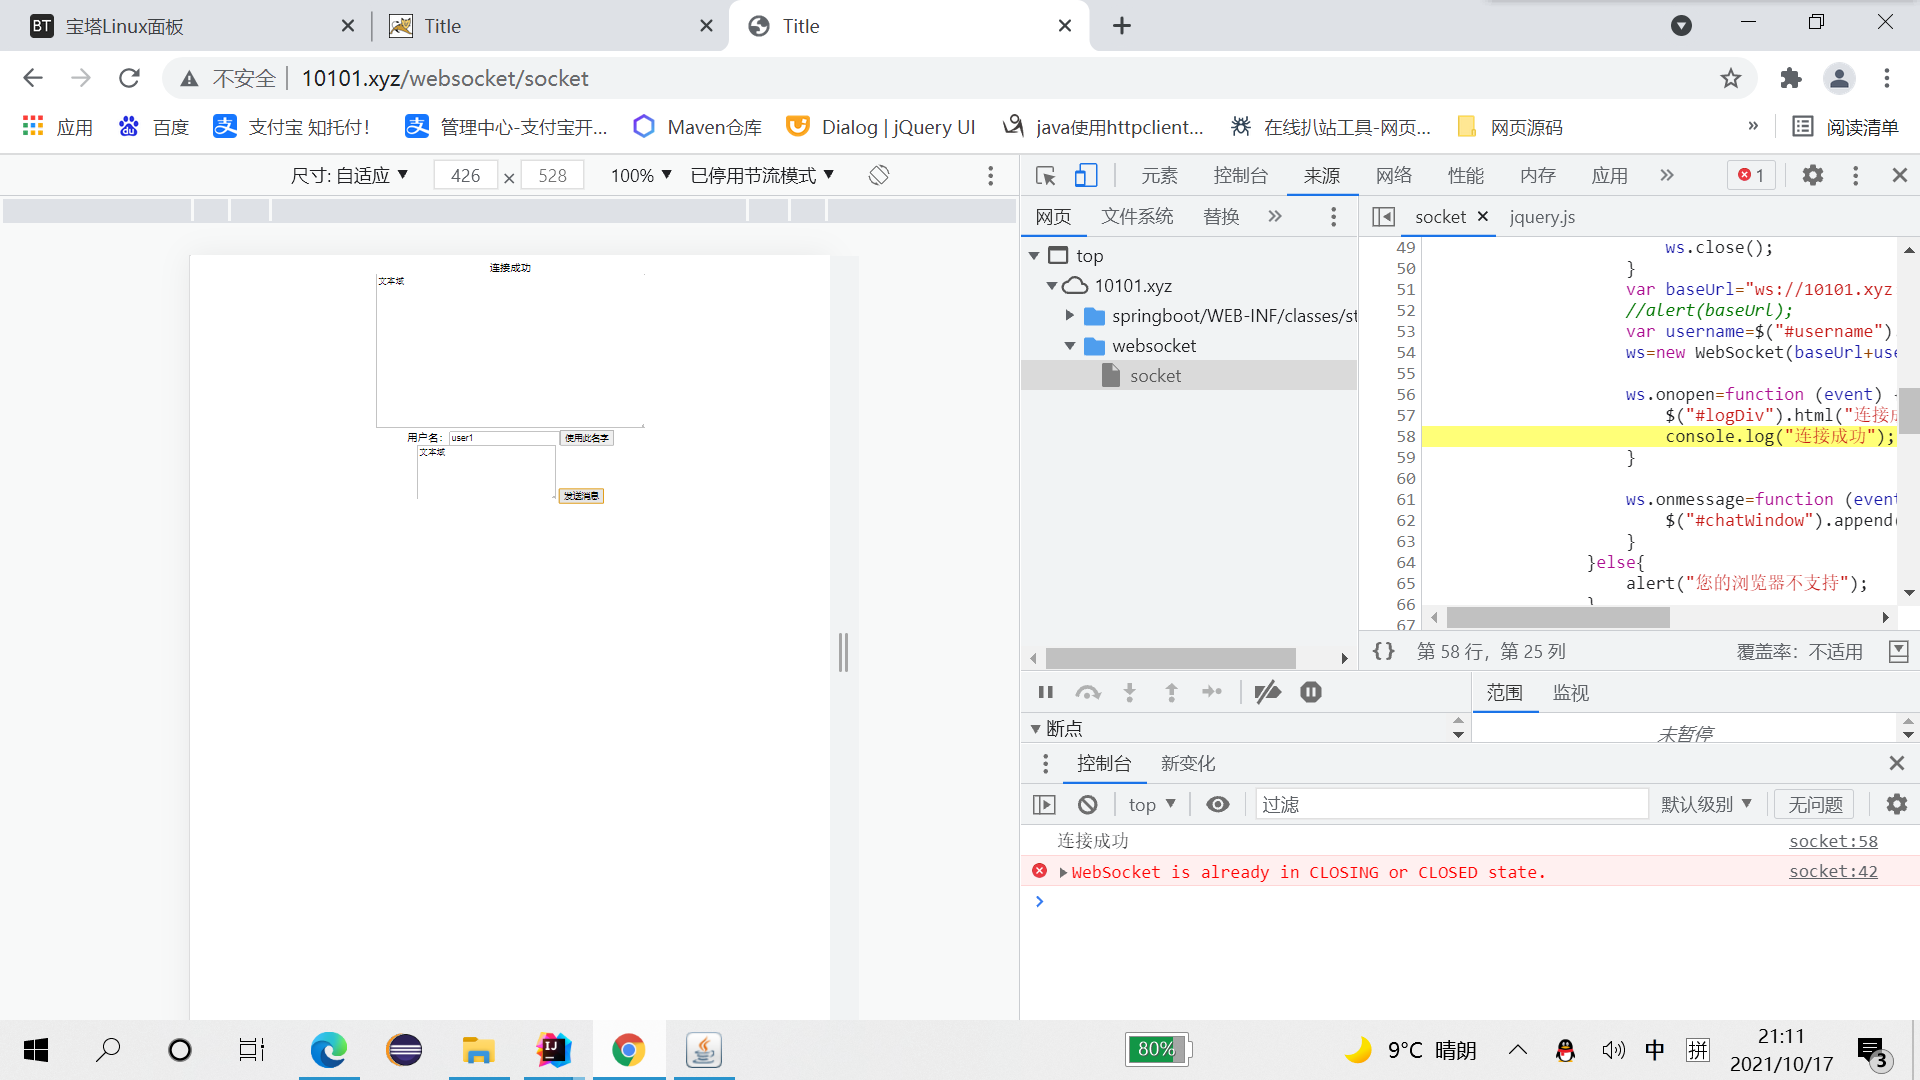Switch to the Performance (性能) panel
1920x1080 pixels.
1466,175
